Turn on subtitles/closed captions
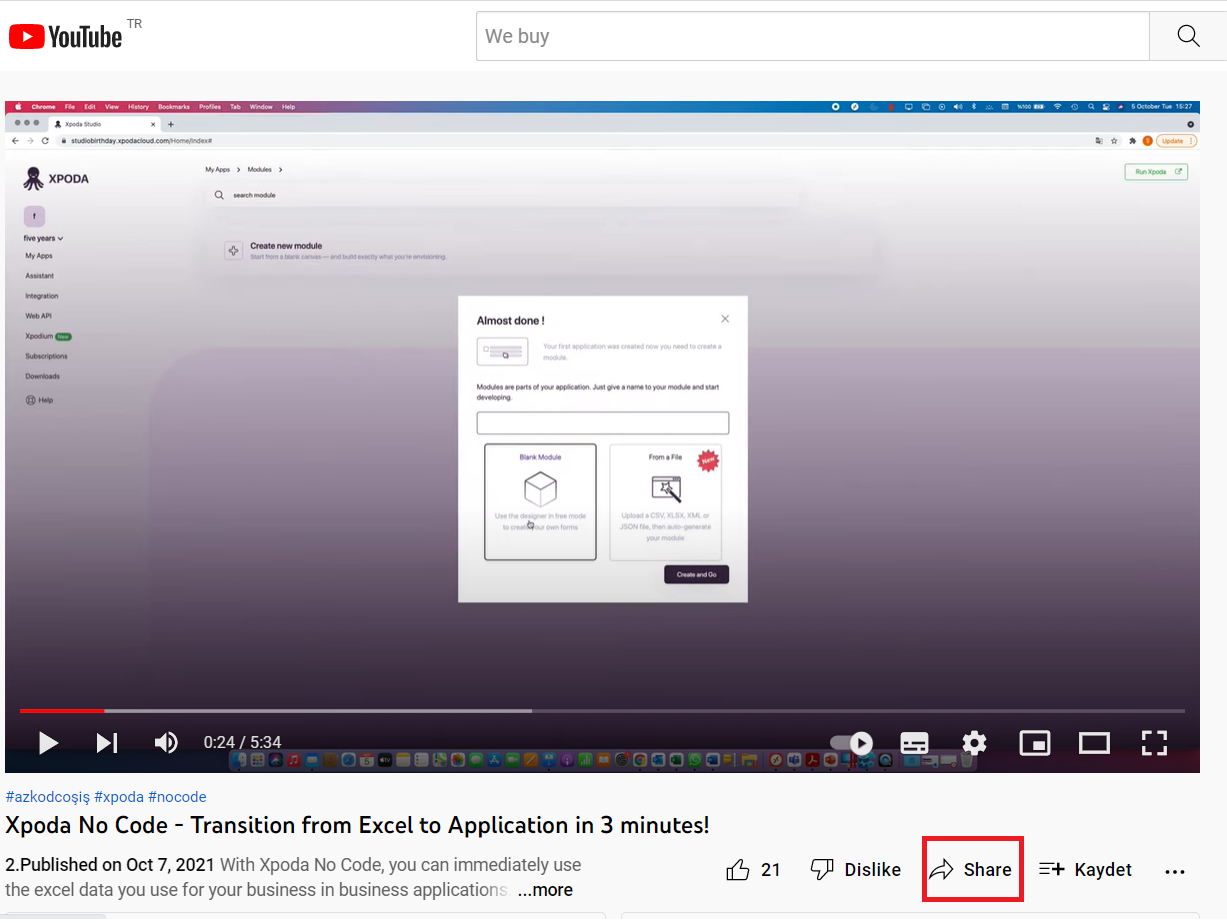The image size is (1227, 923). coord(915,743)
